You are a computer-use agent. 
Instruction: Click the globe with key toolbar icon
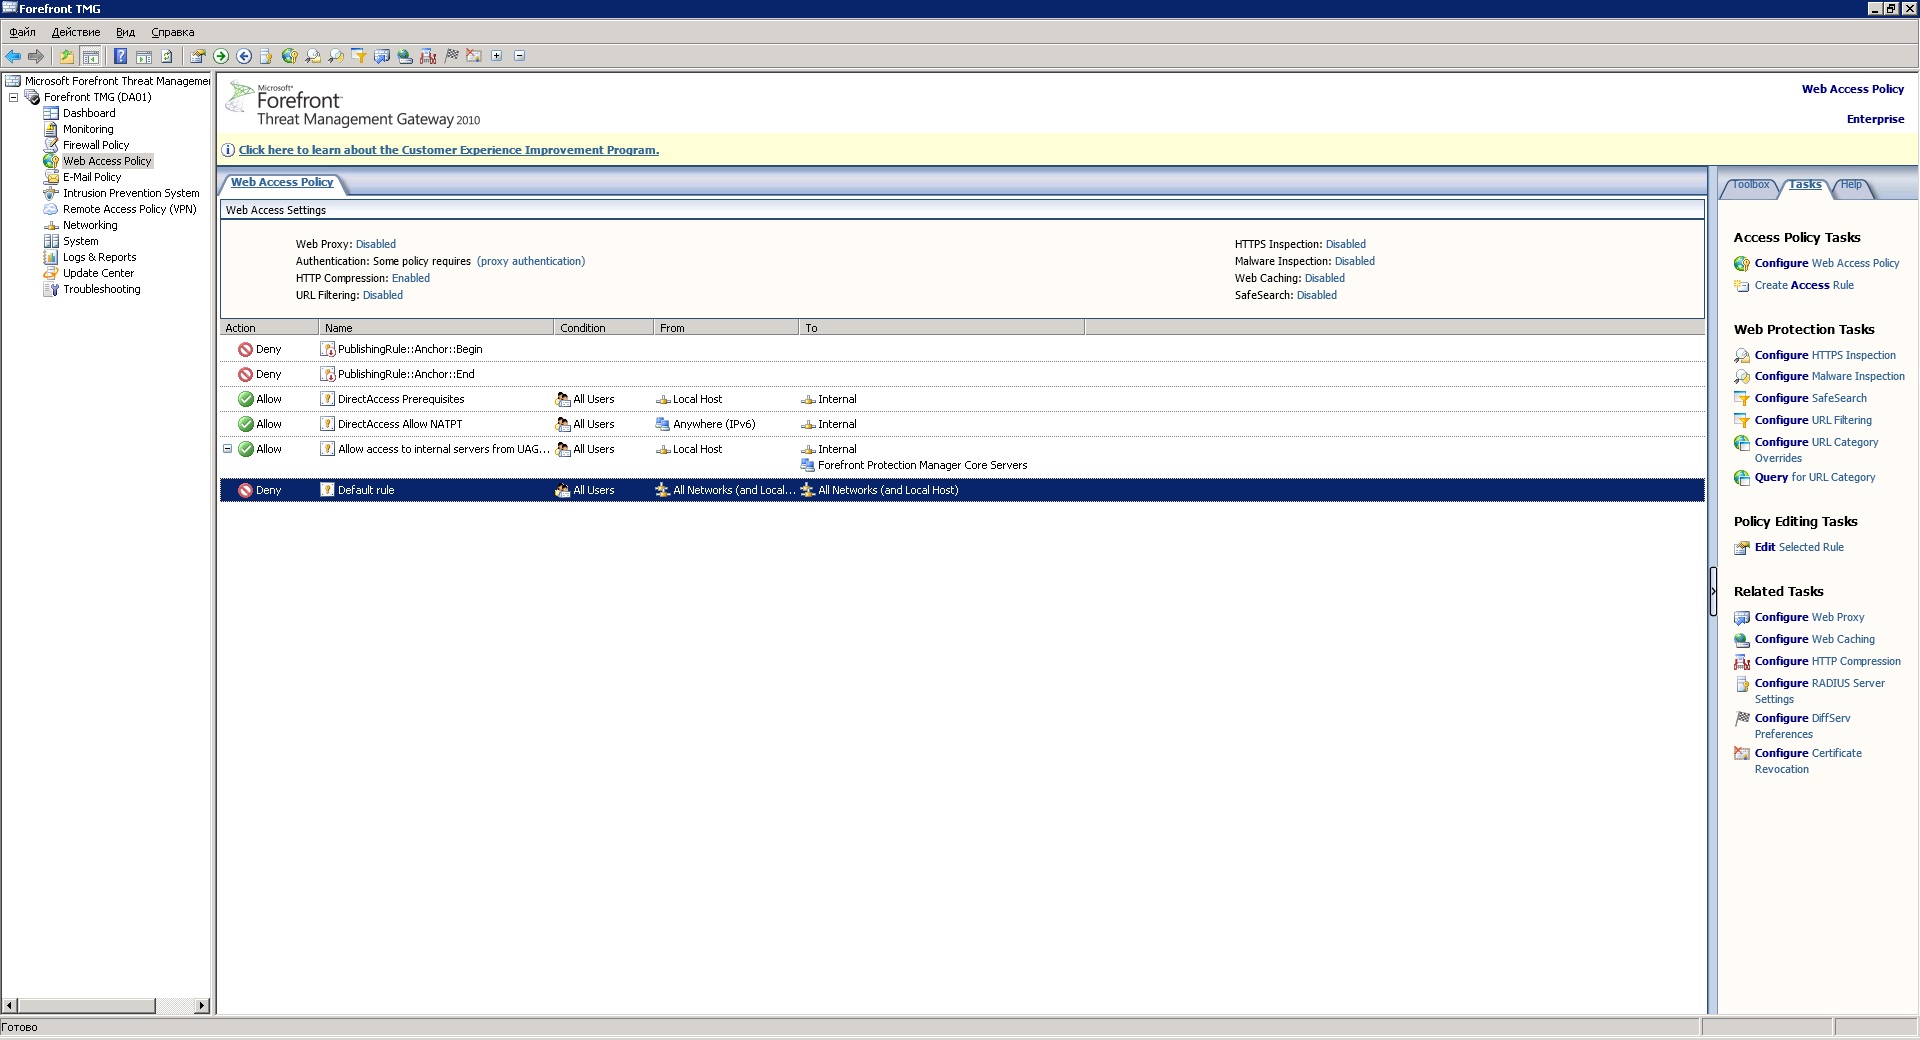(289, 56)
